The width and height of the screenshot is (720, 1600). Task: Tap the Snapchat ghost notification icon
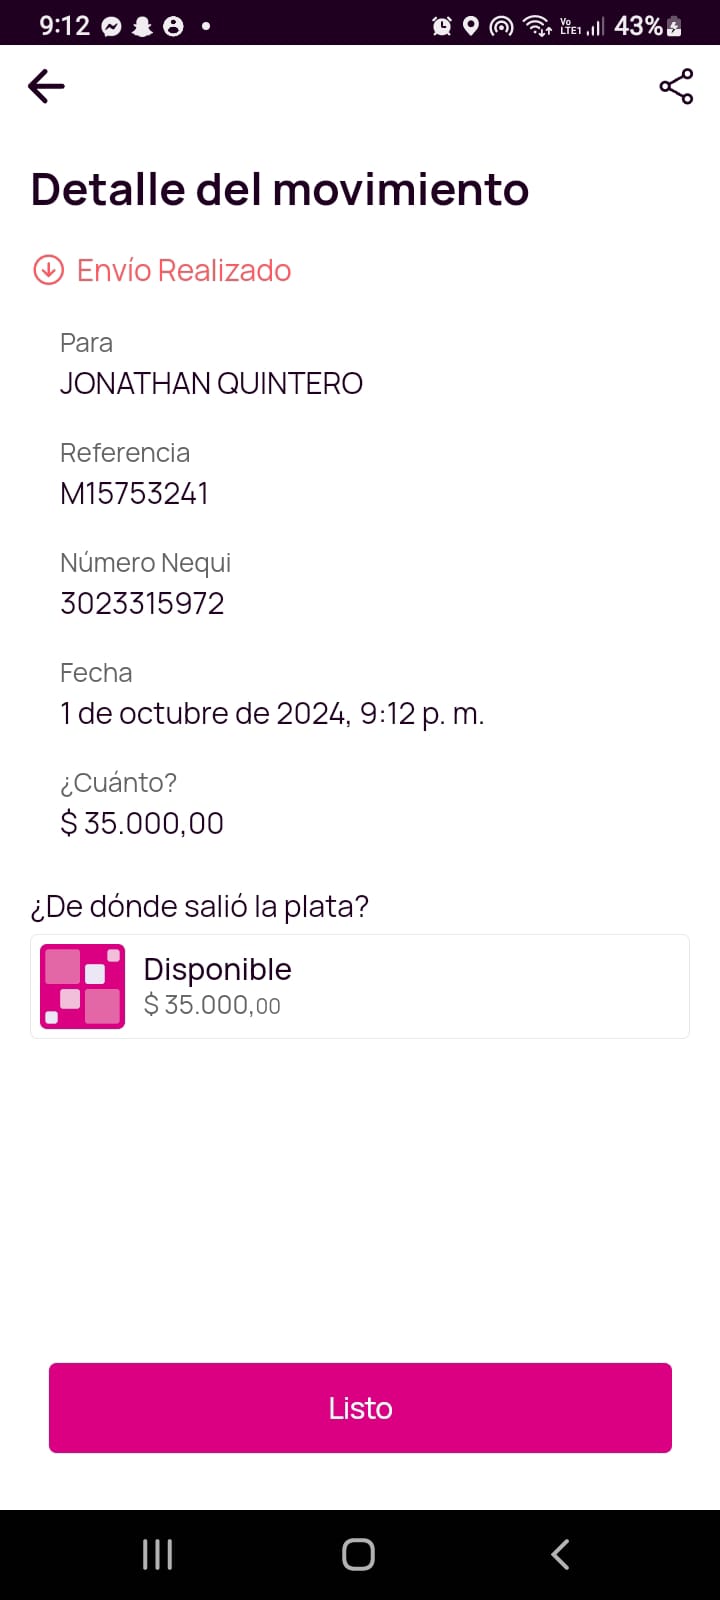(x=142, y=27)
